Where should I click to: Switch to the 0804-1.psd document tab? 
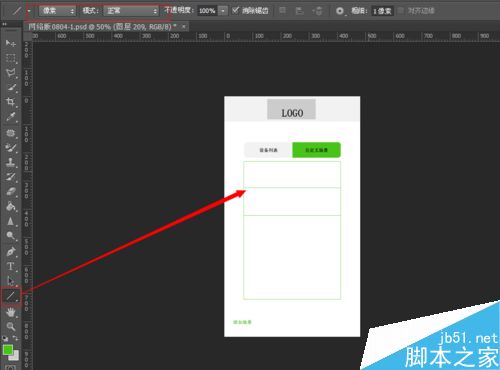(102, 27)
